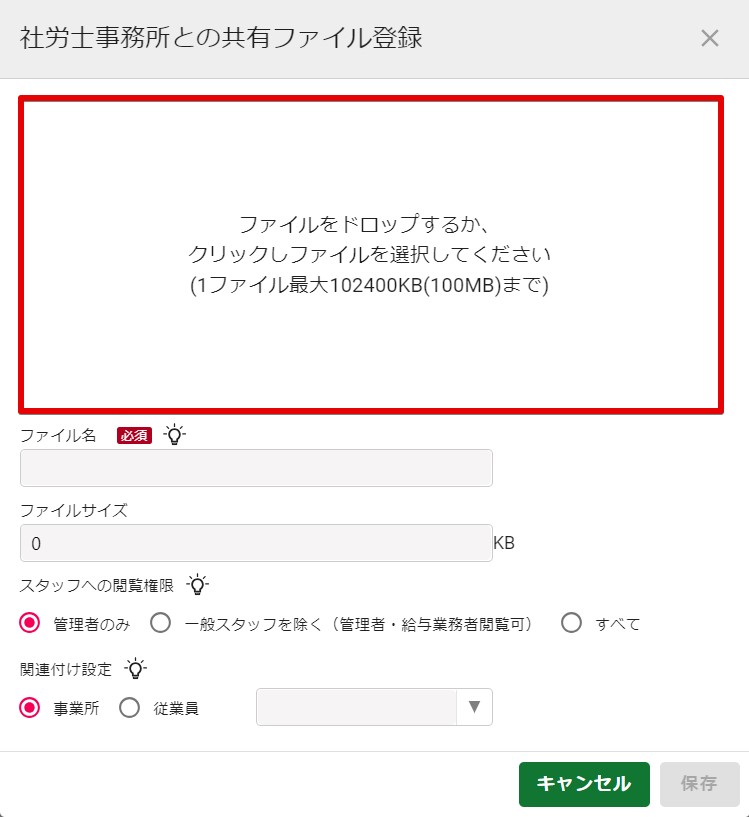This screenshot has width=749, height=817.
Task: Switch association to 従業員
Action: [129, 708]
